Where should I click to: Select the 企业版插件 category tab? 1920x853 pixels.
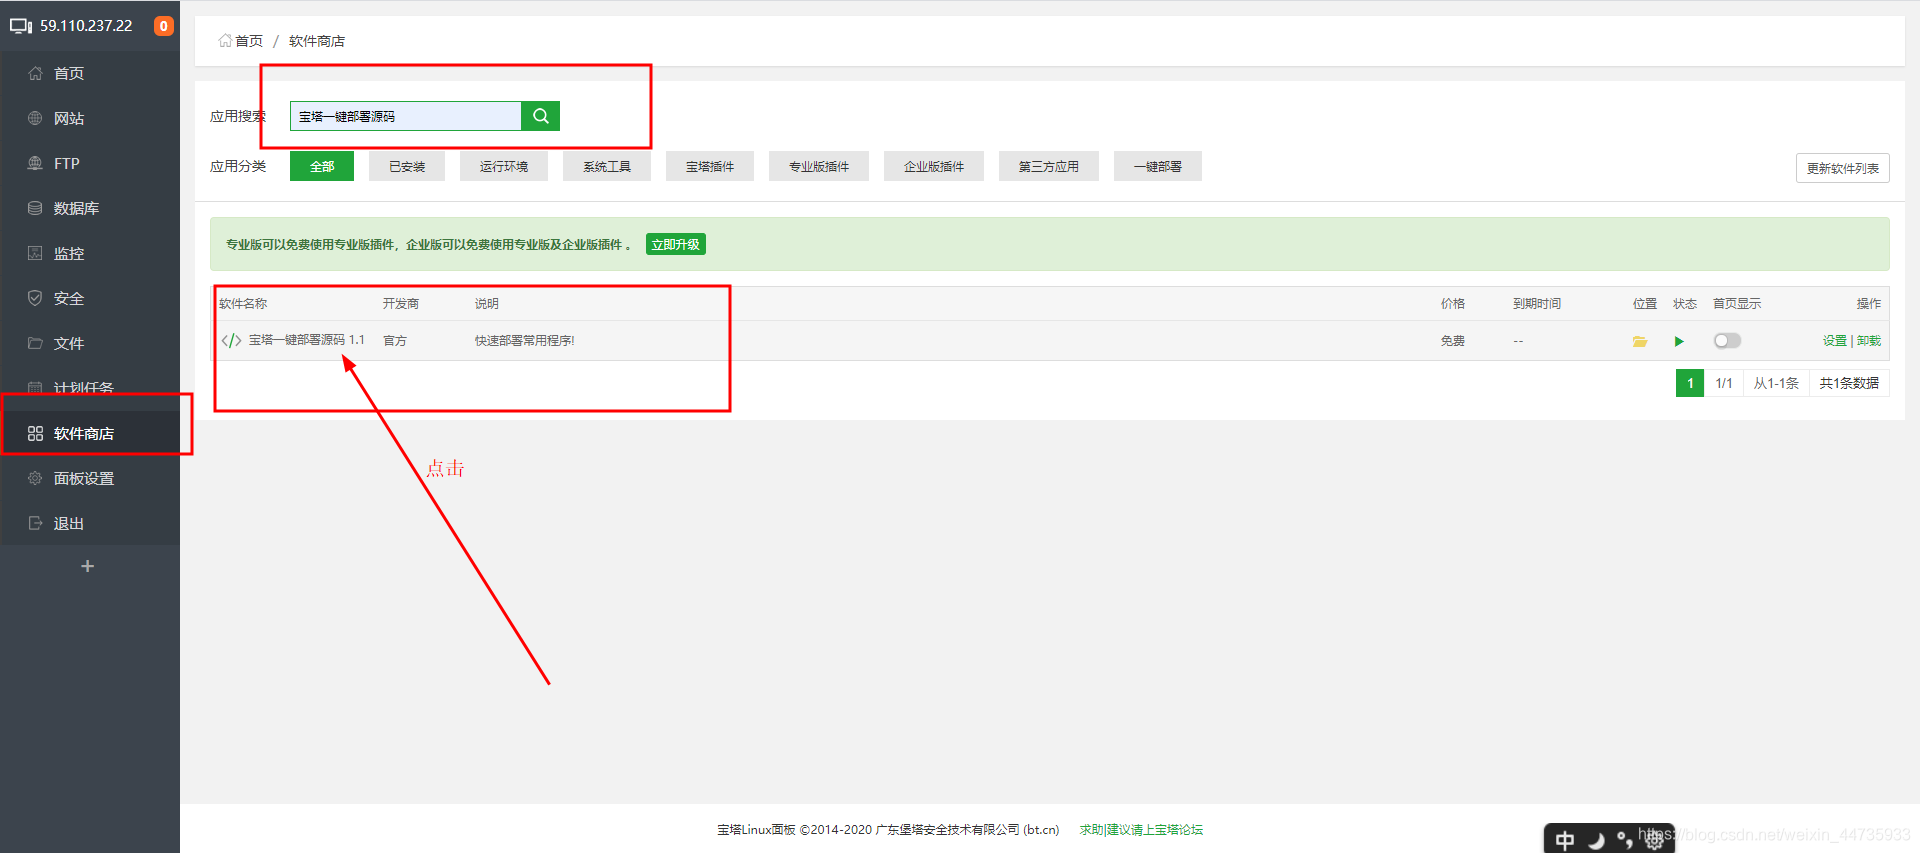pos(934,166)
